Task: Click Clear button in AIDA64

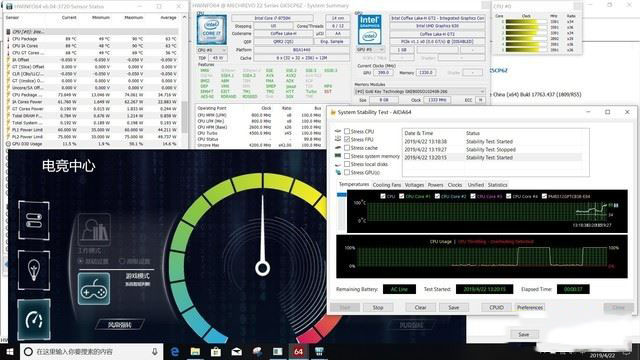Action: (420, 307)
